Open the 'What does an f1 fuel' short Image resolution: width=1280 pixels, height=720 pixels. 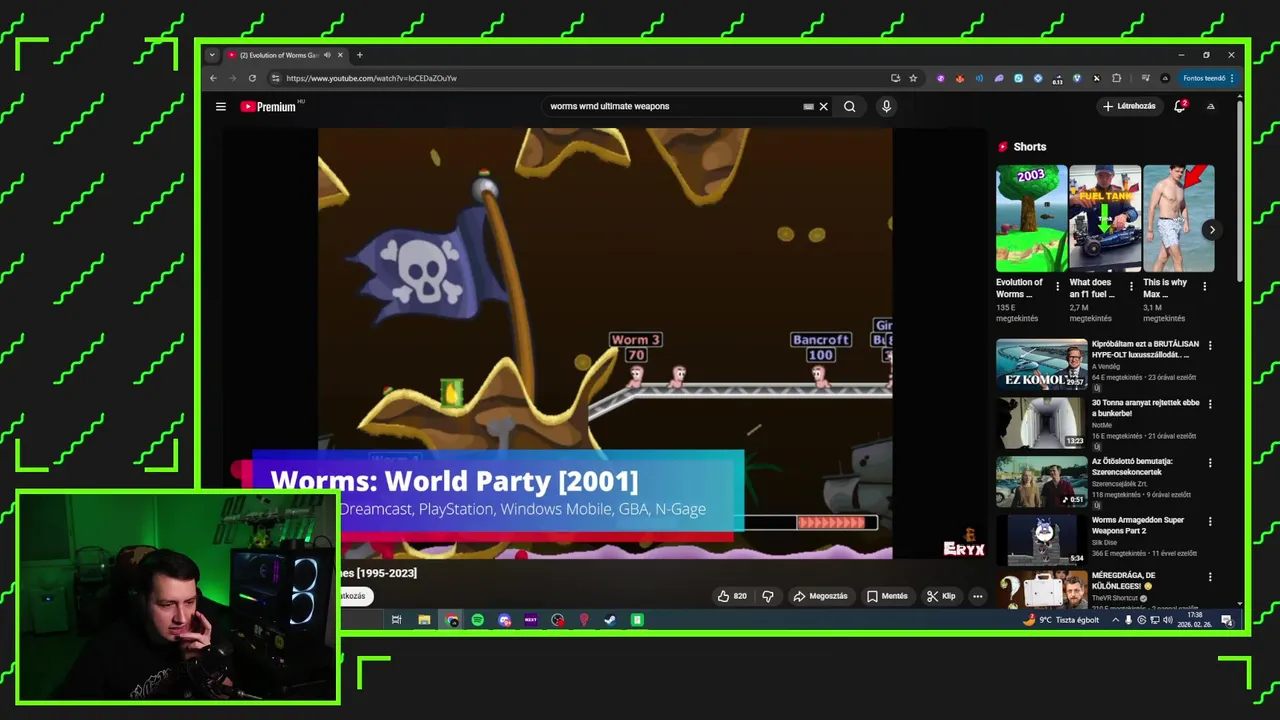pos(1104,219)
